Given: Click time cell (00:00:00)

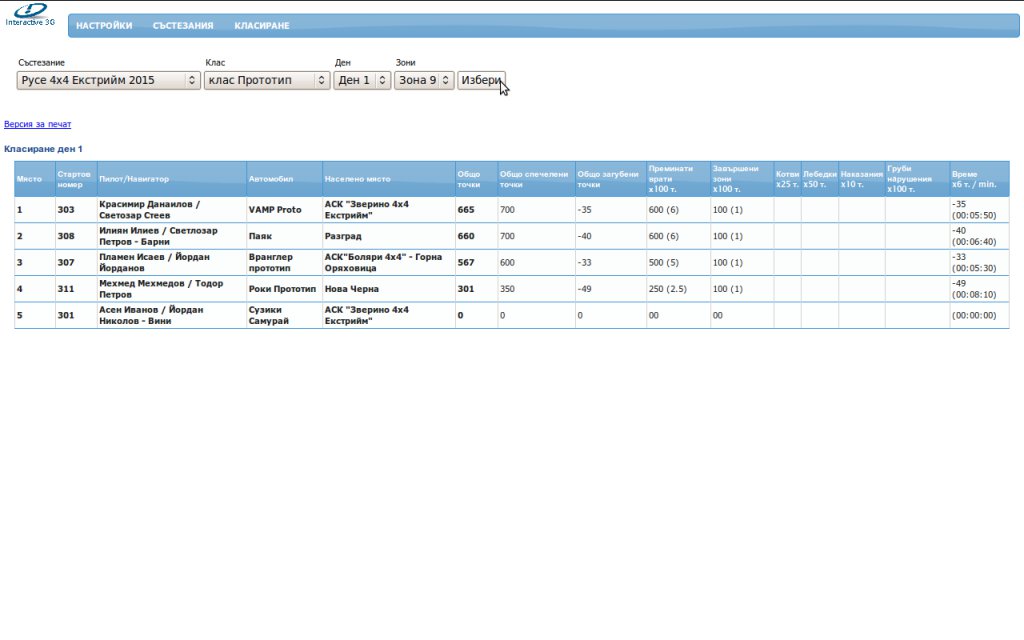Looking at the screenshot, I should pos(979,315).
